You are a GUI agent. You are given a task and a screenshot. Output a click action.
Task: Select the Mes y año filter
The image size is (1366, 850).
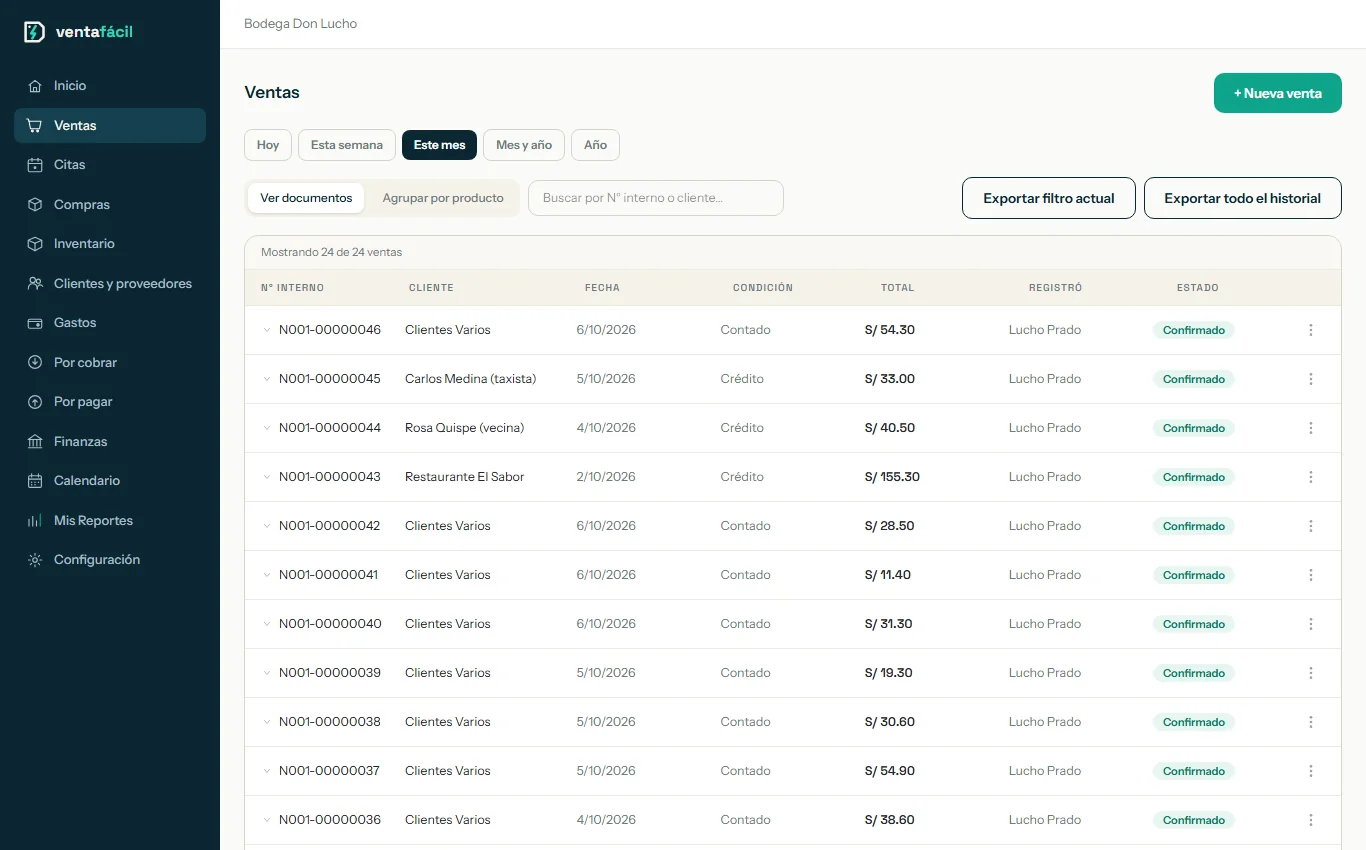point(524,145)
